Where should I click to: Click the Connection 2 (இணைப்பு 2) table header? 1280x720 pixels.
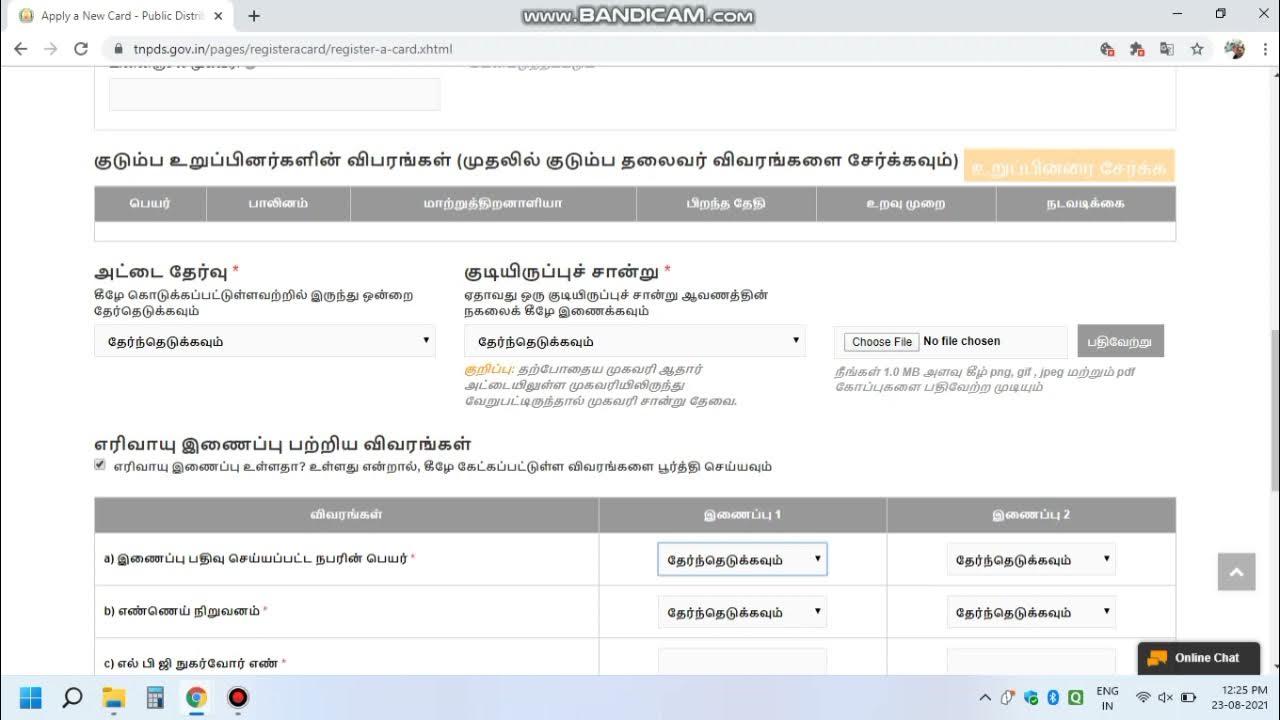pos(1031,515)
